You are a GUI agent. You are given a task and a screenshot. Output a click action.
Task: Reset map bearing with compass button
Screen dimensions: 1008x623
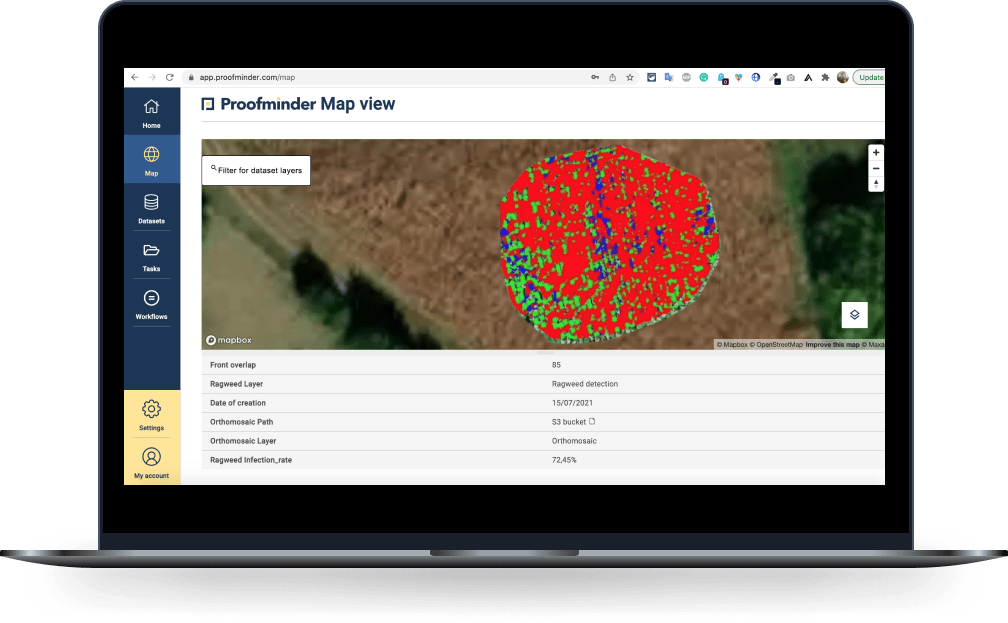click(x=876, y=184)
